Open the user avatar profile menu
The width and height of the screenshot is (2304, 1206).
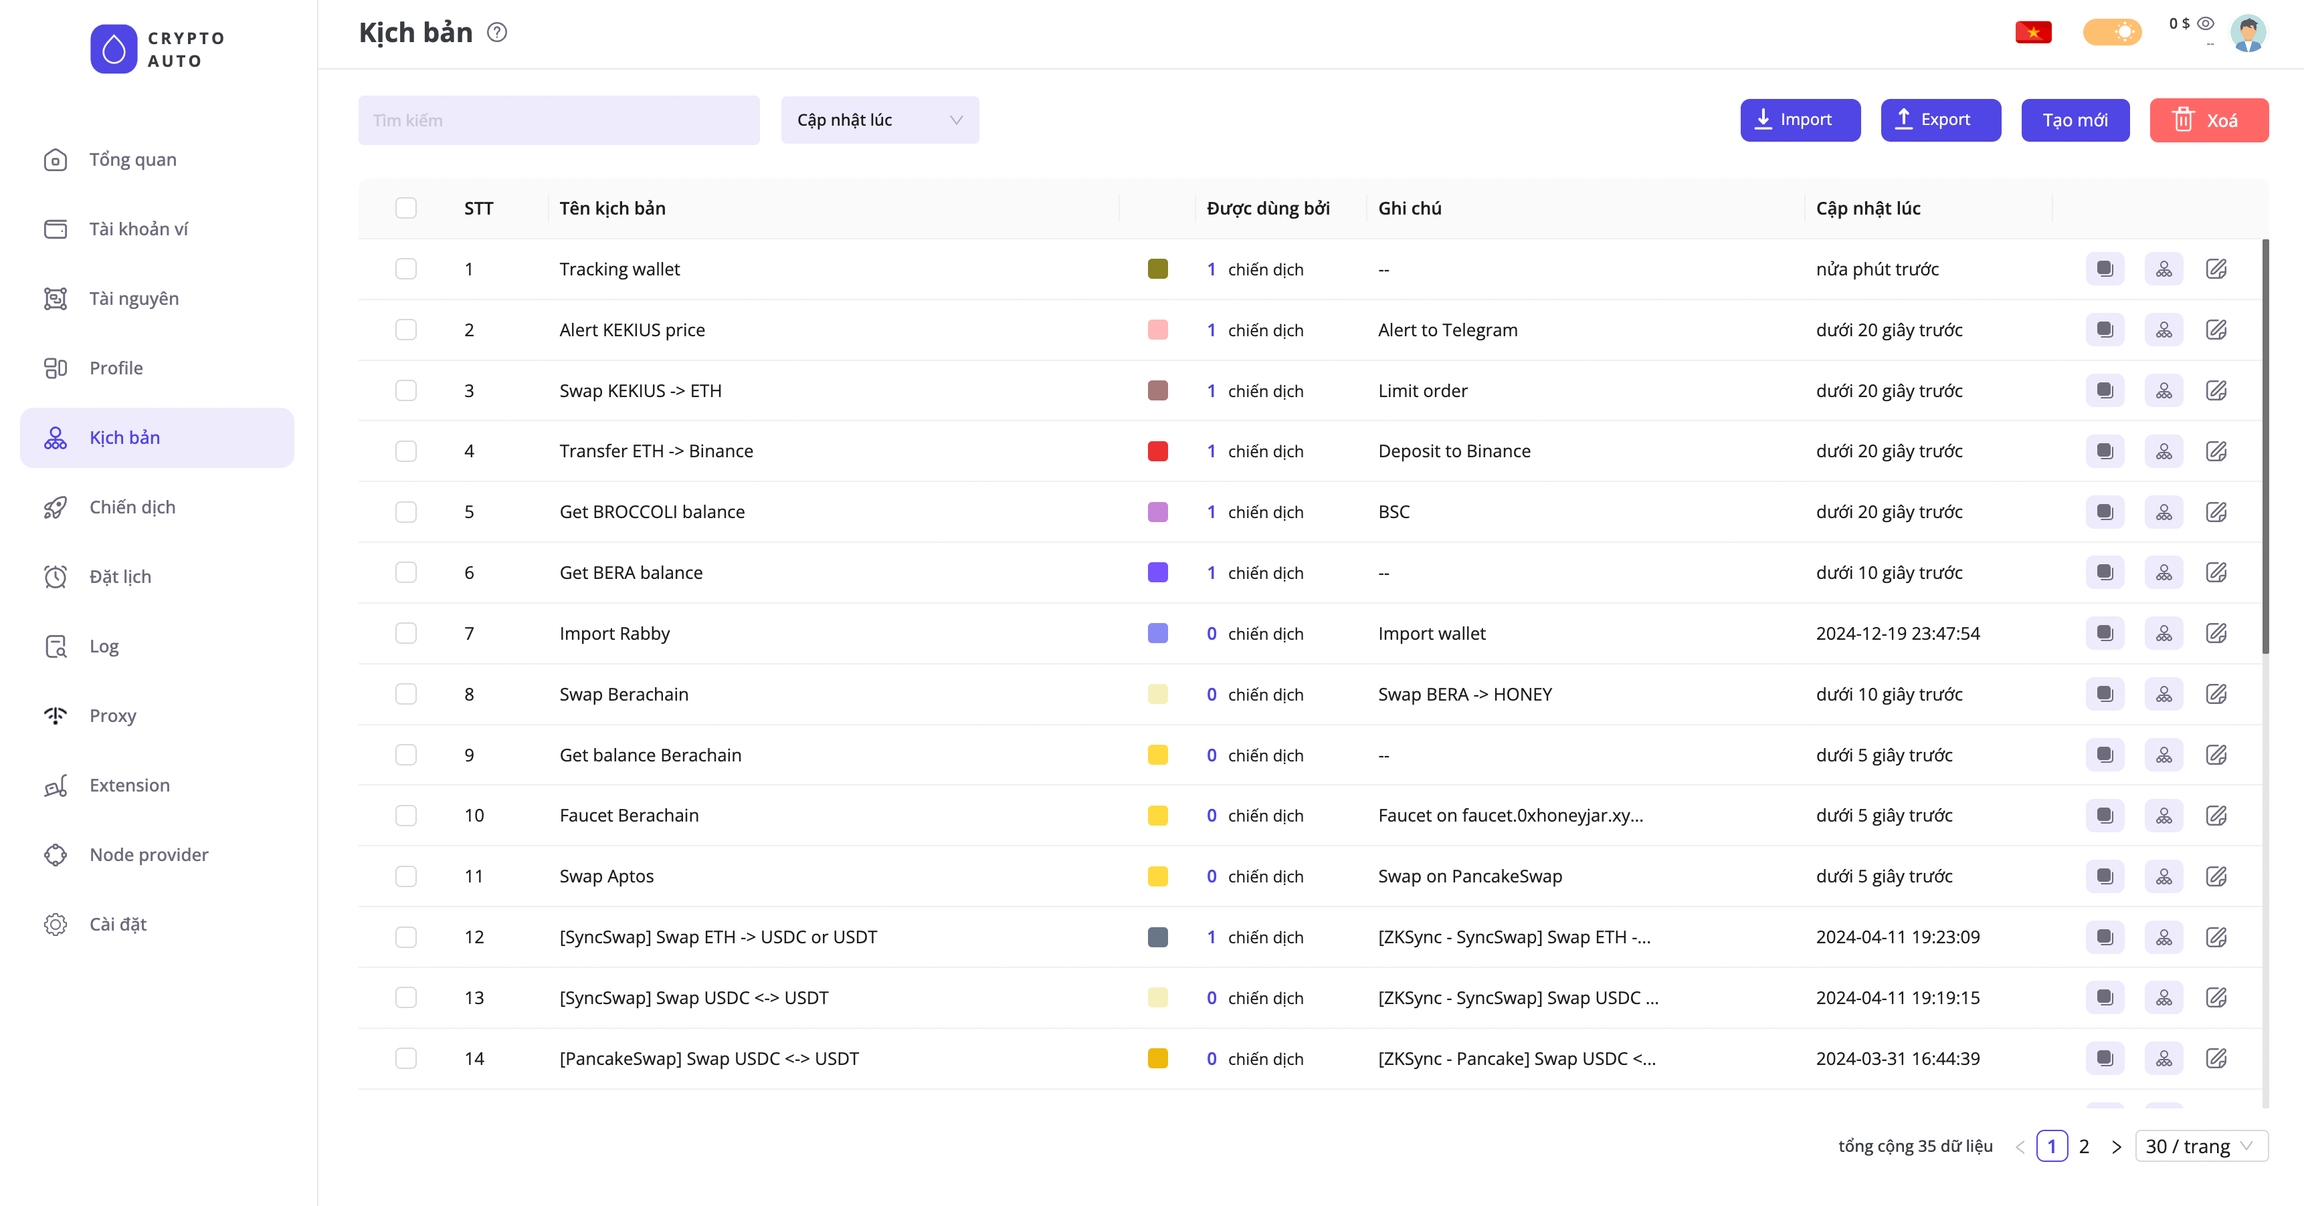pyautogui.click(x=2247, y=32)
